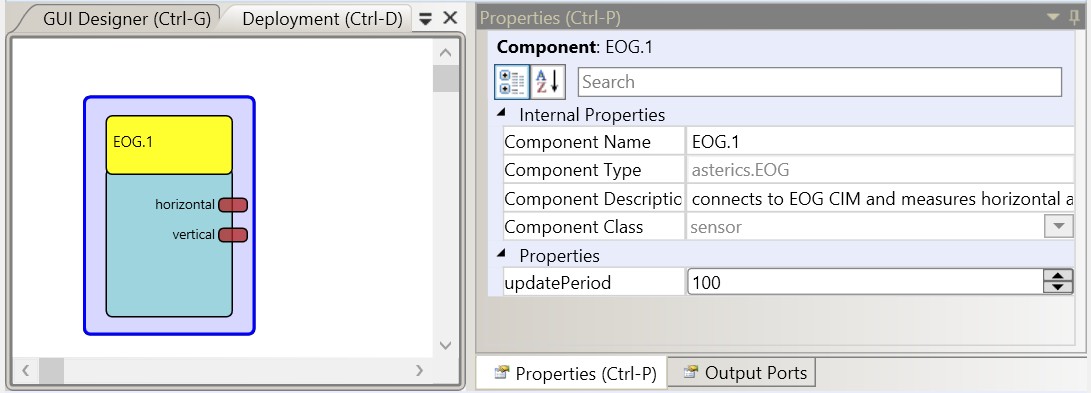The width and height of the screenshot is (1091, 393).
Task: Click the vertical port label
Action: pyautogui.click(x=193, y=235)
